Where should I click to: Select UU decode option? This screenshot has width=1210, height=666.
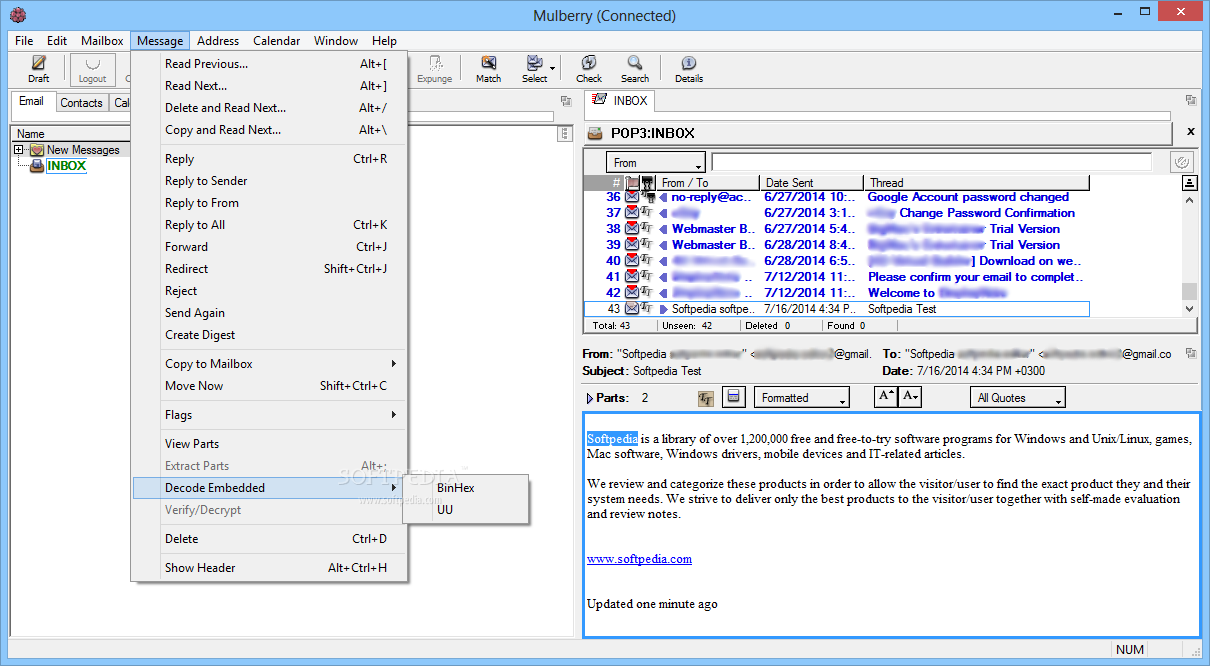coord(466,510)
